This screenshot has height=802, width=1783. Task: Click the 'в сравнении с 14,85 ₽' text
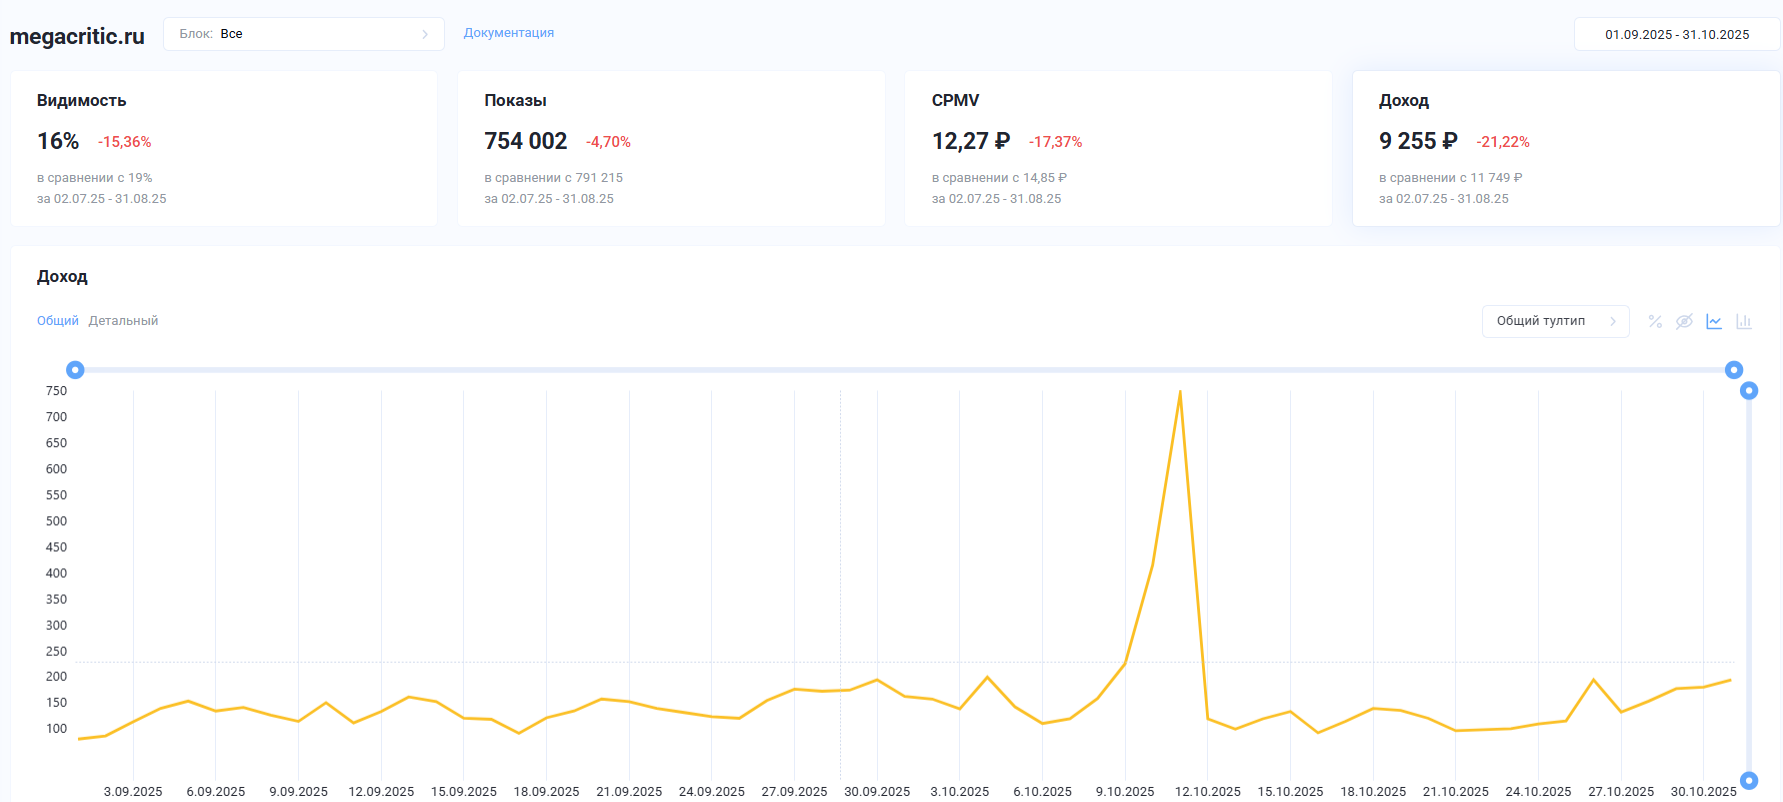pyautogui.click(x=999, y=178)
